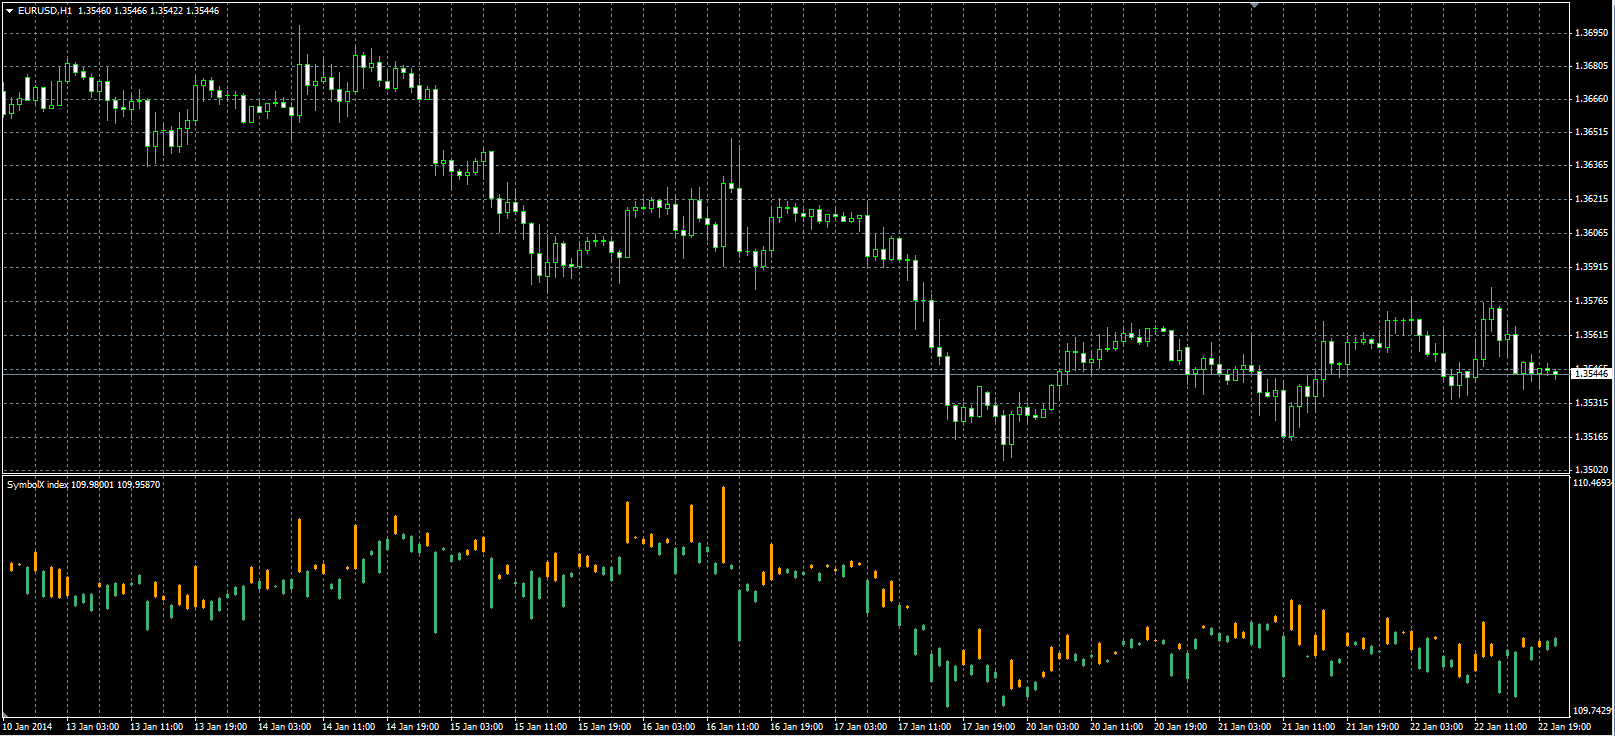Click the 1.35165 price scale label

[1591, 436]
